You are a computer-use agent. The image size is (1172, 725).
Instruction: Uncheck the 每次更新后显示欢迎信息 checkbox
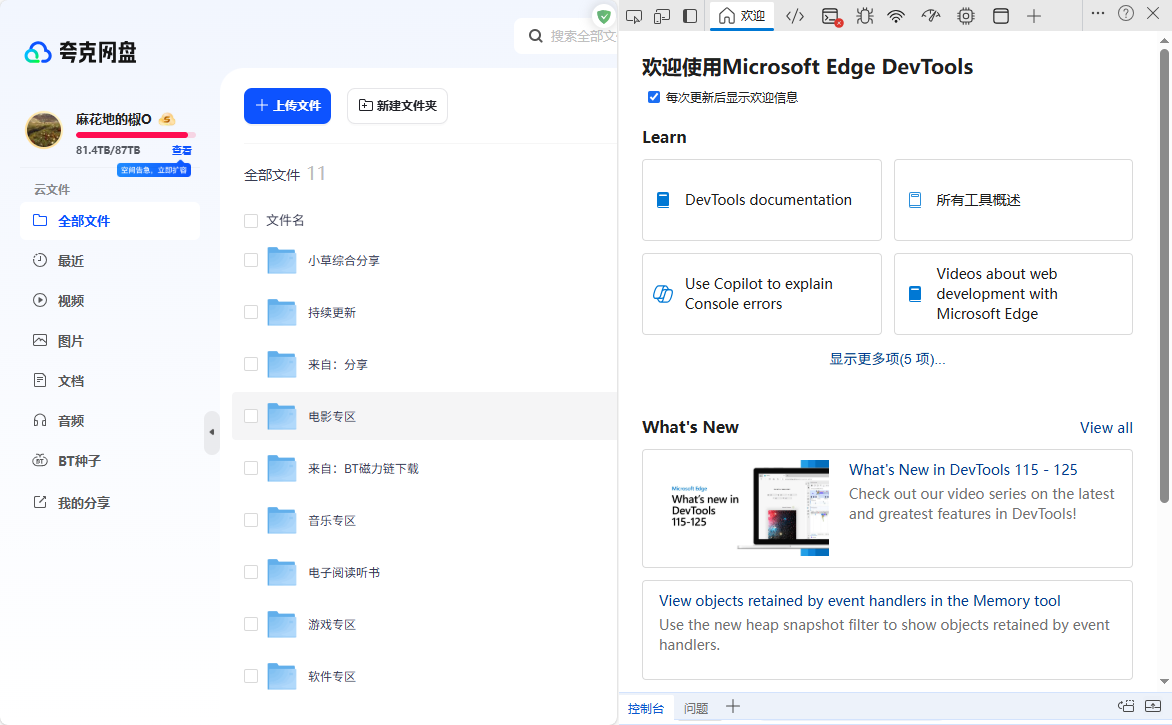(654, 98)
